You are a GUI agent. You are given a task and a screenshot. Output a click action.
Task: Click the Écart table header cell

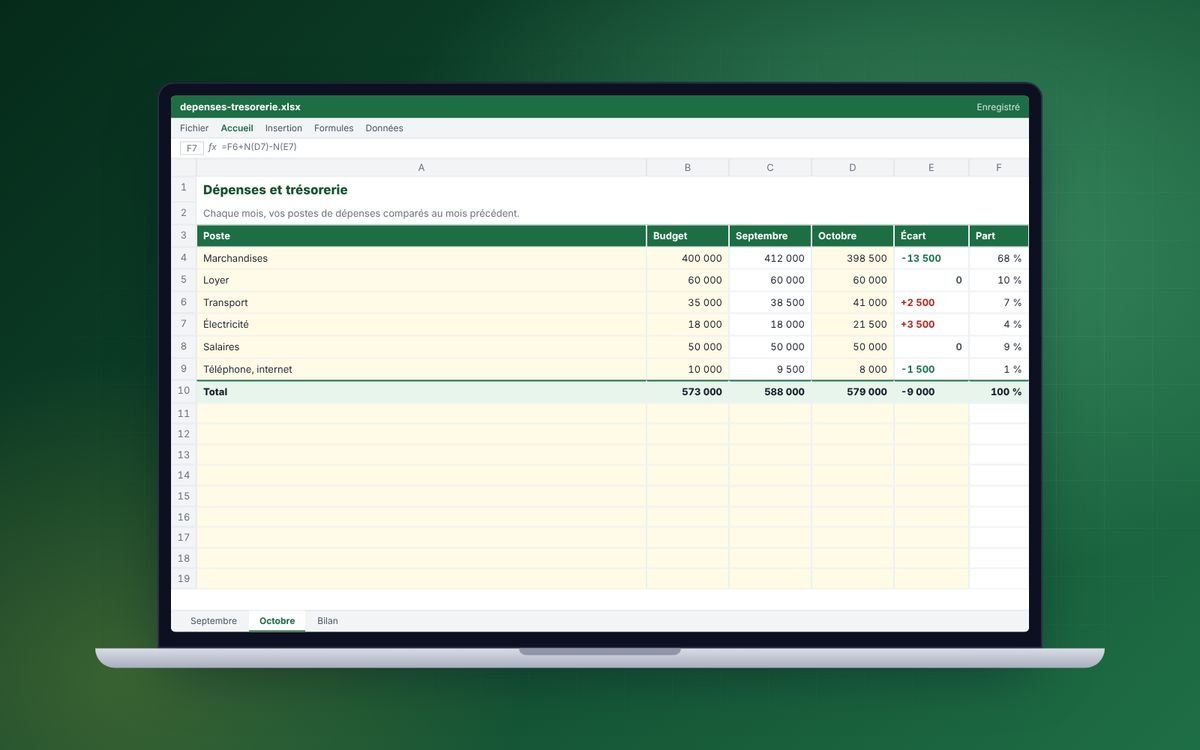coord(931,236)
